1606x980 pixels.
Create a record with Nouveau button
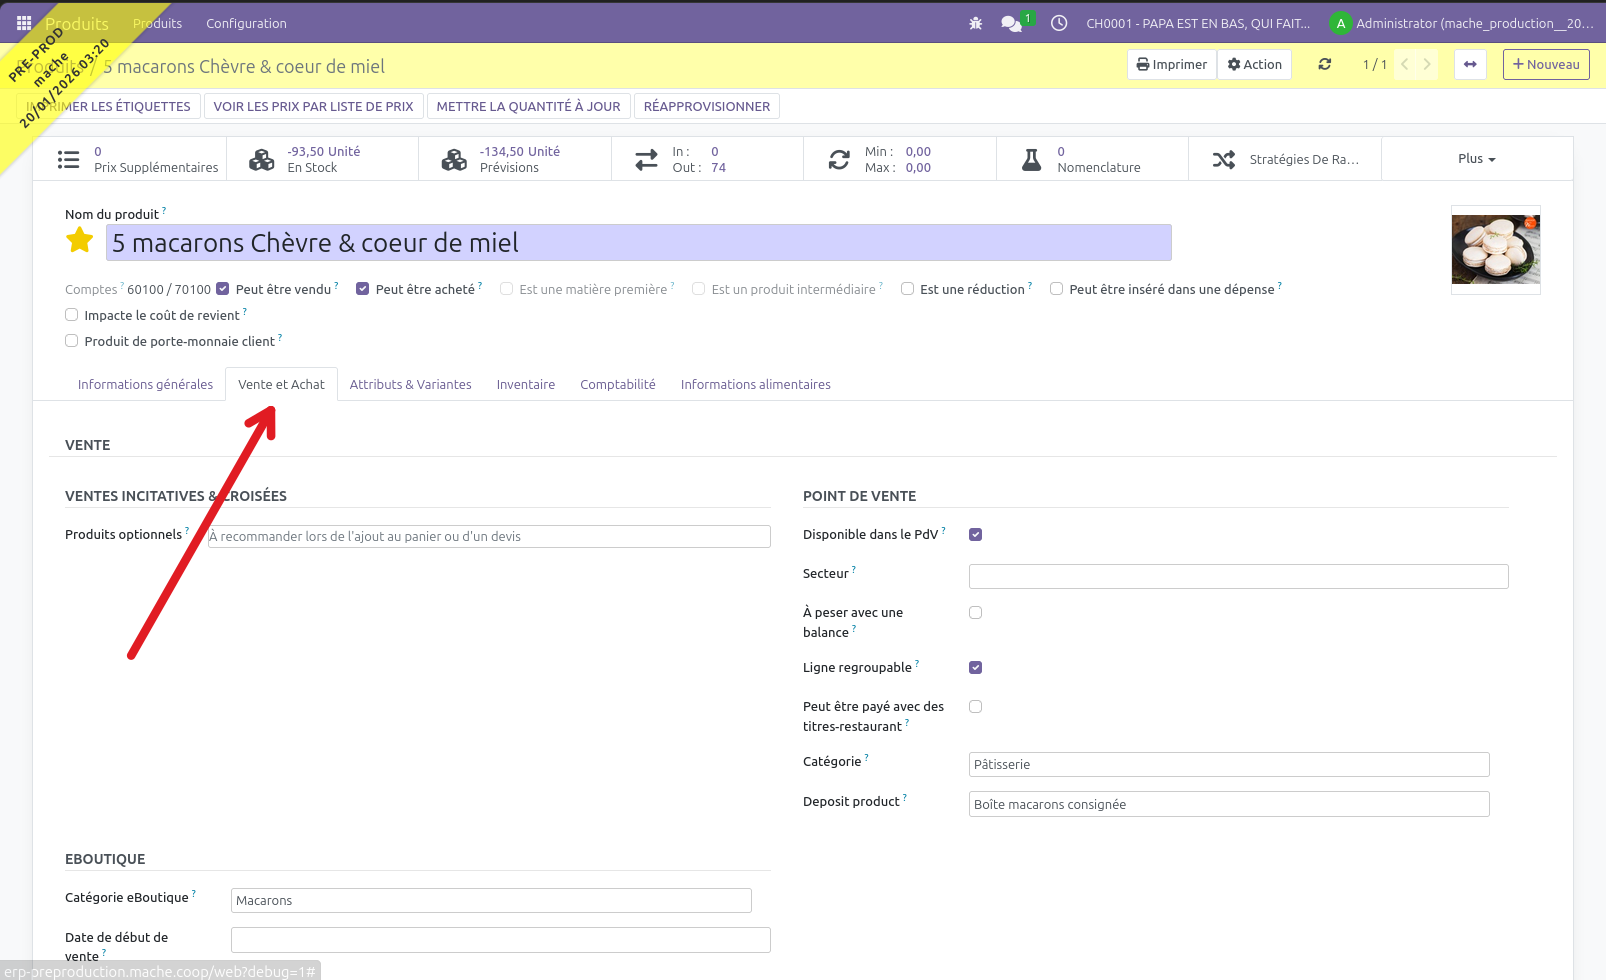coord(1545,64)
